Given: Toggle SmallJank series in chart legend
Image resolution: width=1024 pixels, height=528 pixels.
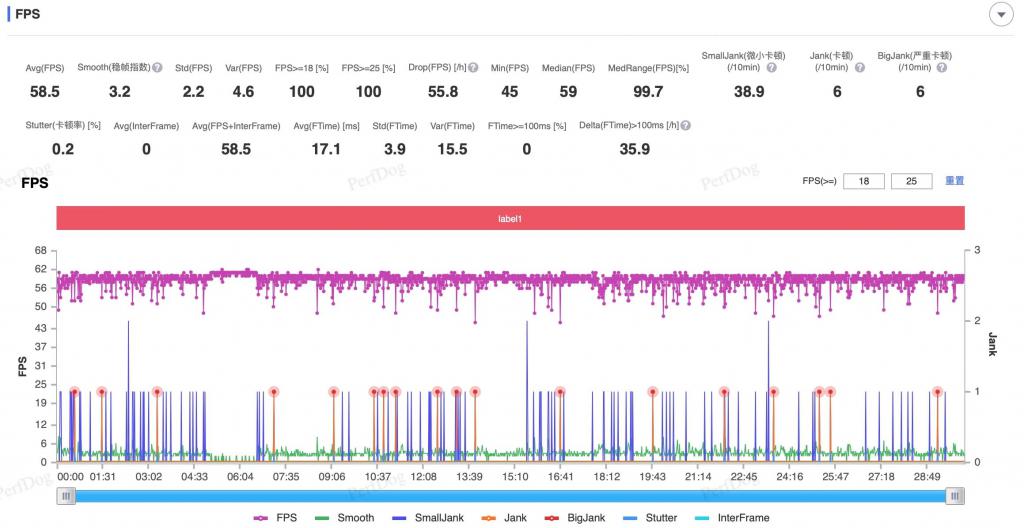Looking at the screenshot, I should click(x=427, y=518).
